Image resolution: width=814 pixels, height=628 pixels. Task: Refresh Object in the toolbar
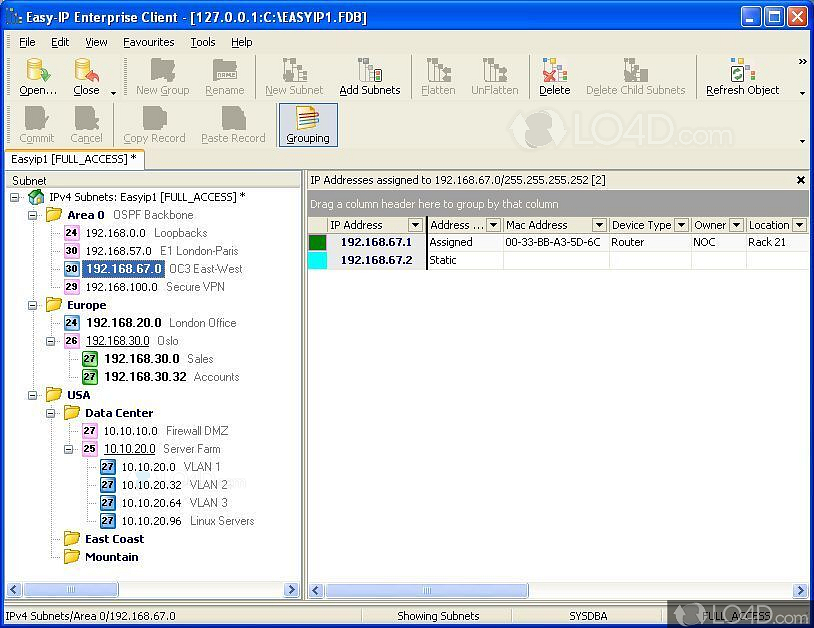click(x=742, y=75)
